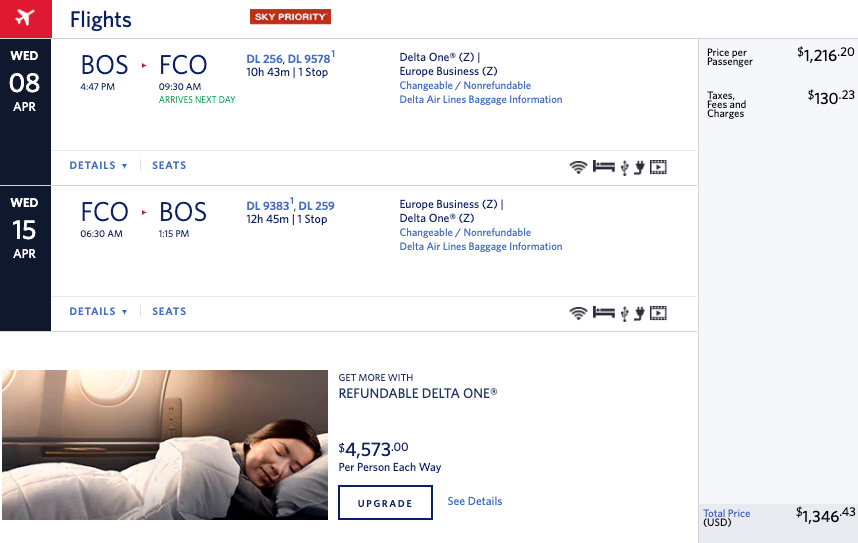Screen dimensions: 858x543
Task: Click the Wi-Fi icon for the BOS–FCO flight
Action: [578, 167]
